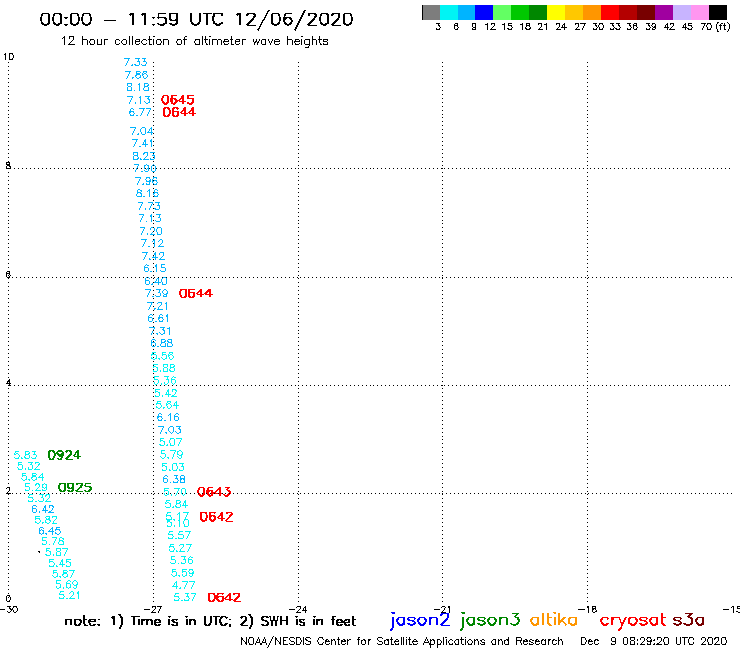
Task: Pick the yellow swatch in the color scale
Action: [556, 12]
